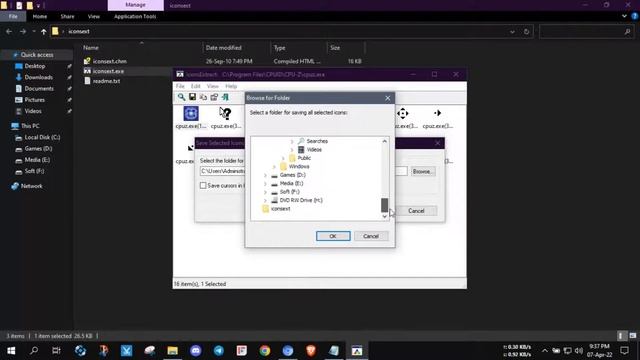The width and height of the screenshot is (640, 360).
Task: Click the tree scrollbar down arrow
Action: coord(384,216)
